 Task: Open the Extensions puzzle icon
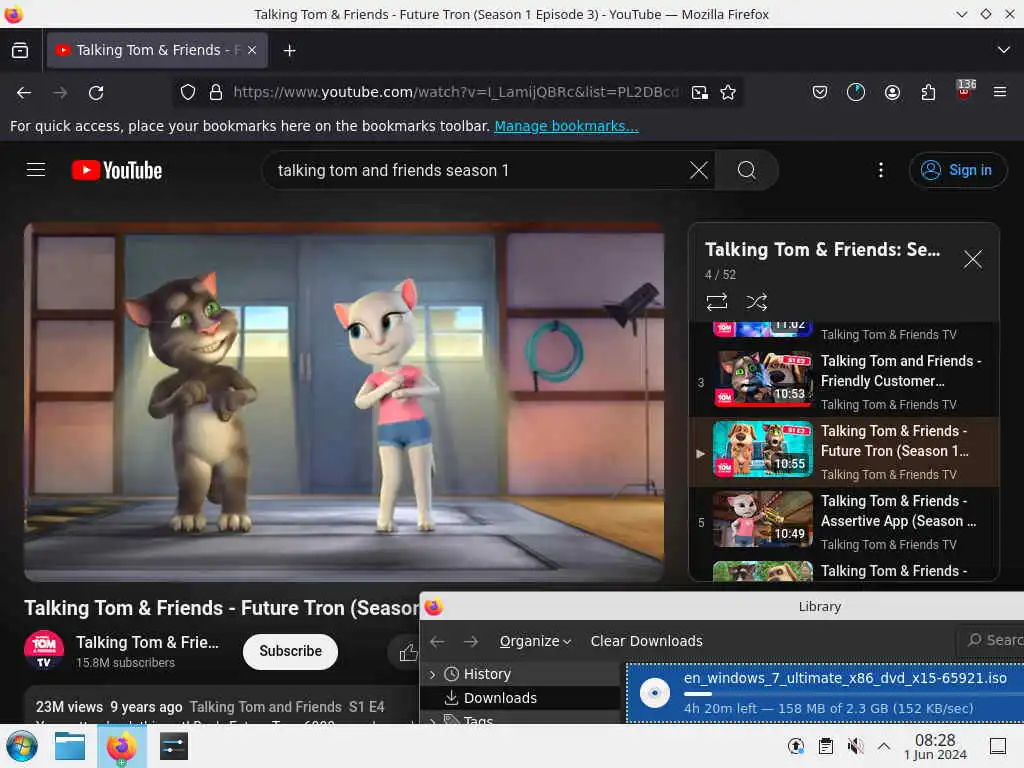pos(928,93)
